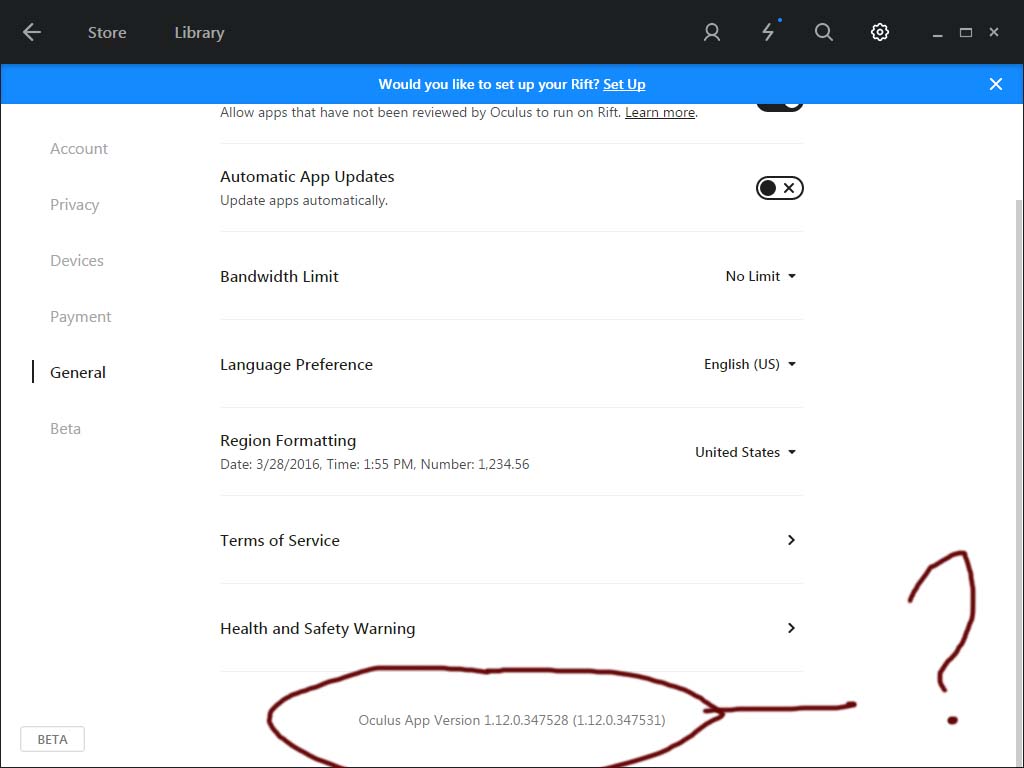The height and width of the screenshot is (768, 1024).
Task: Maximize the Oculus window
Action: pyautogui.click(x=966, y=33)
